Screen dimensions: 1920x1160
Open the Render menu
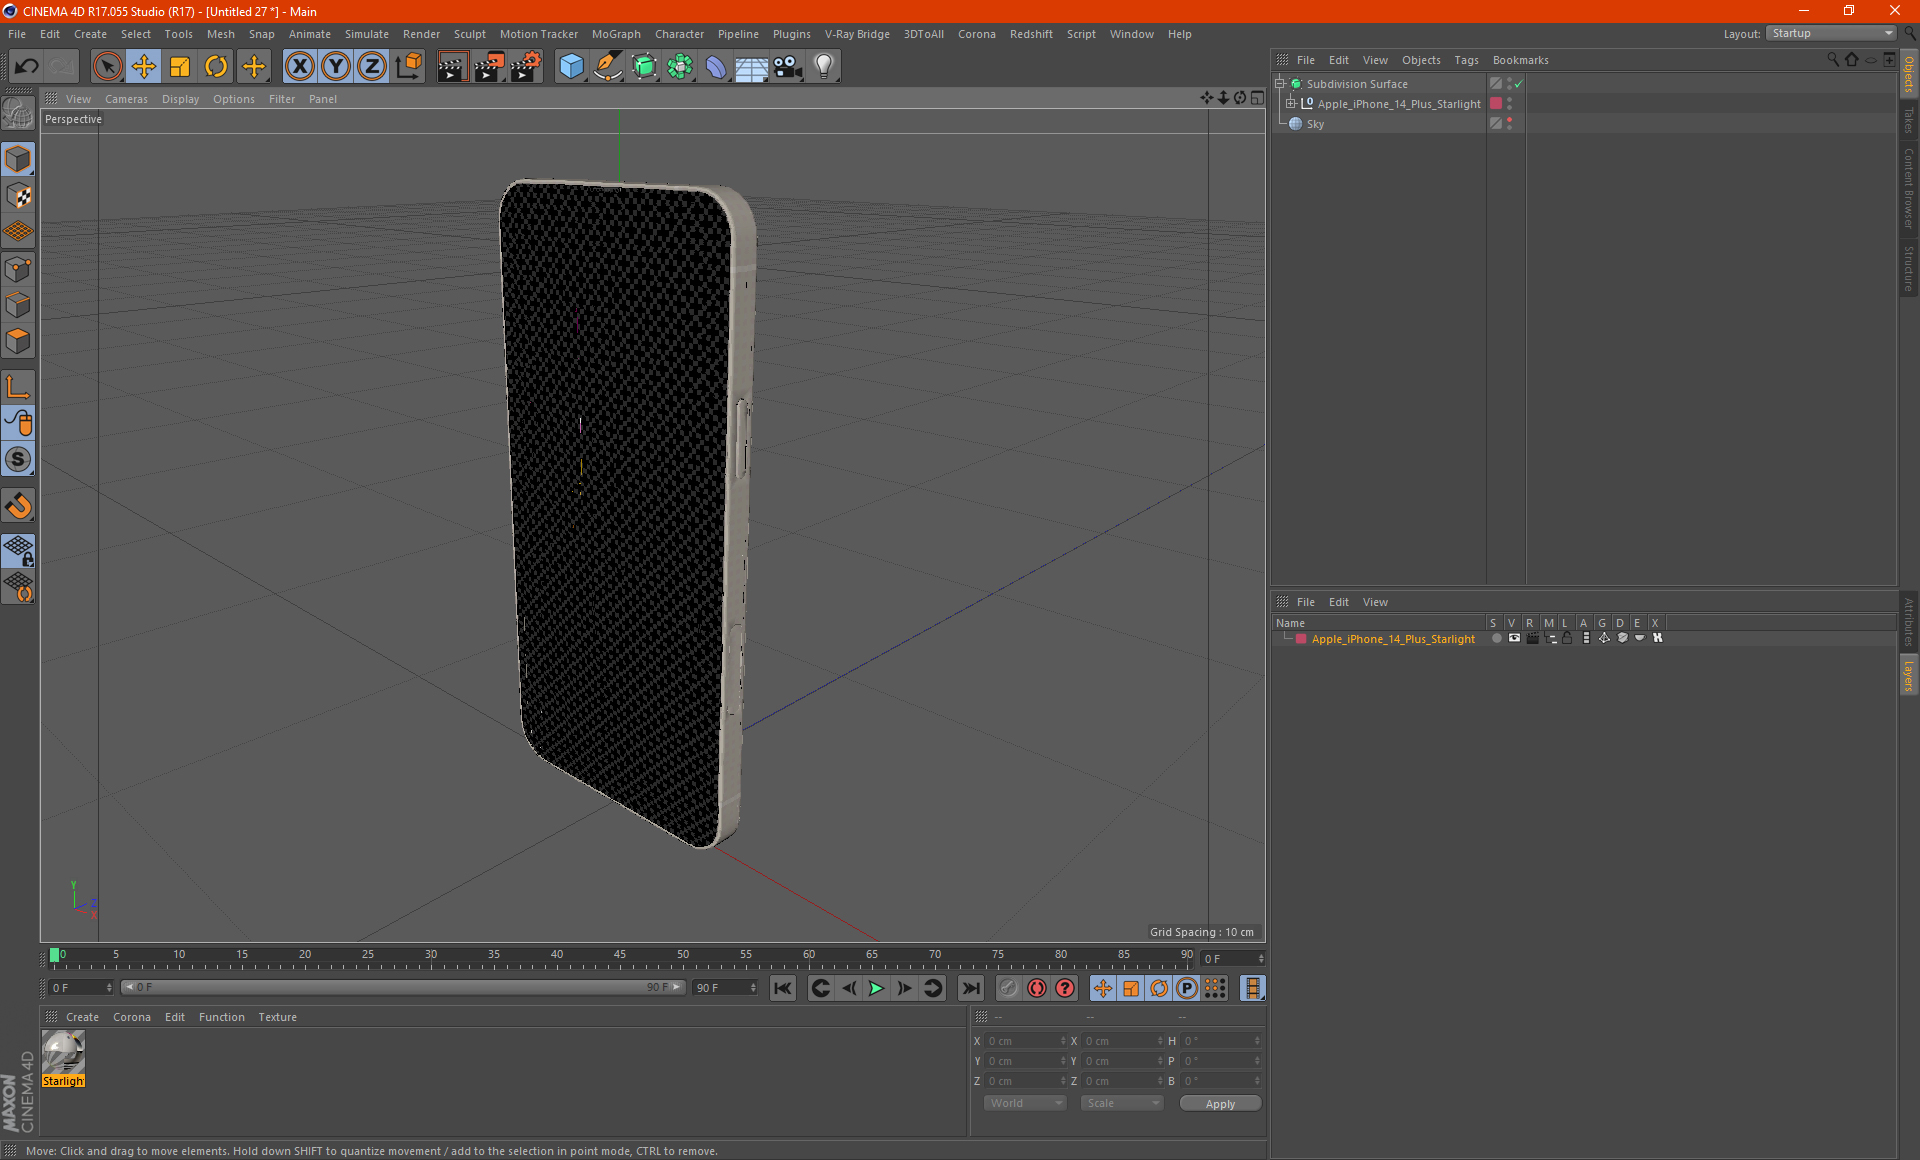(421, 34)
